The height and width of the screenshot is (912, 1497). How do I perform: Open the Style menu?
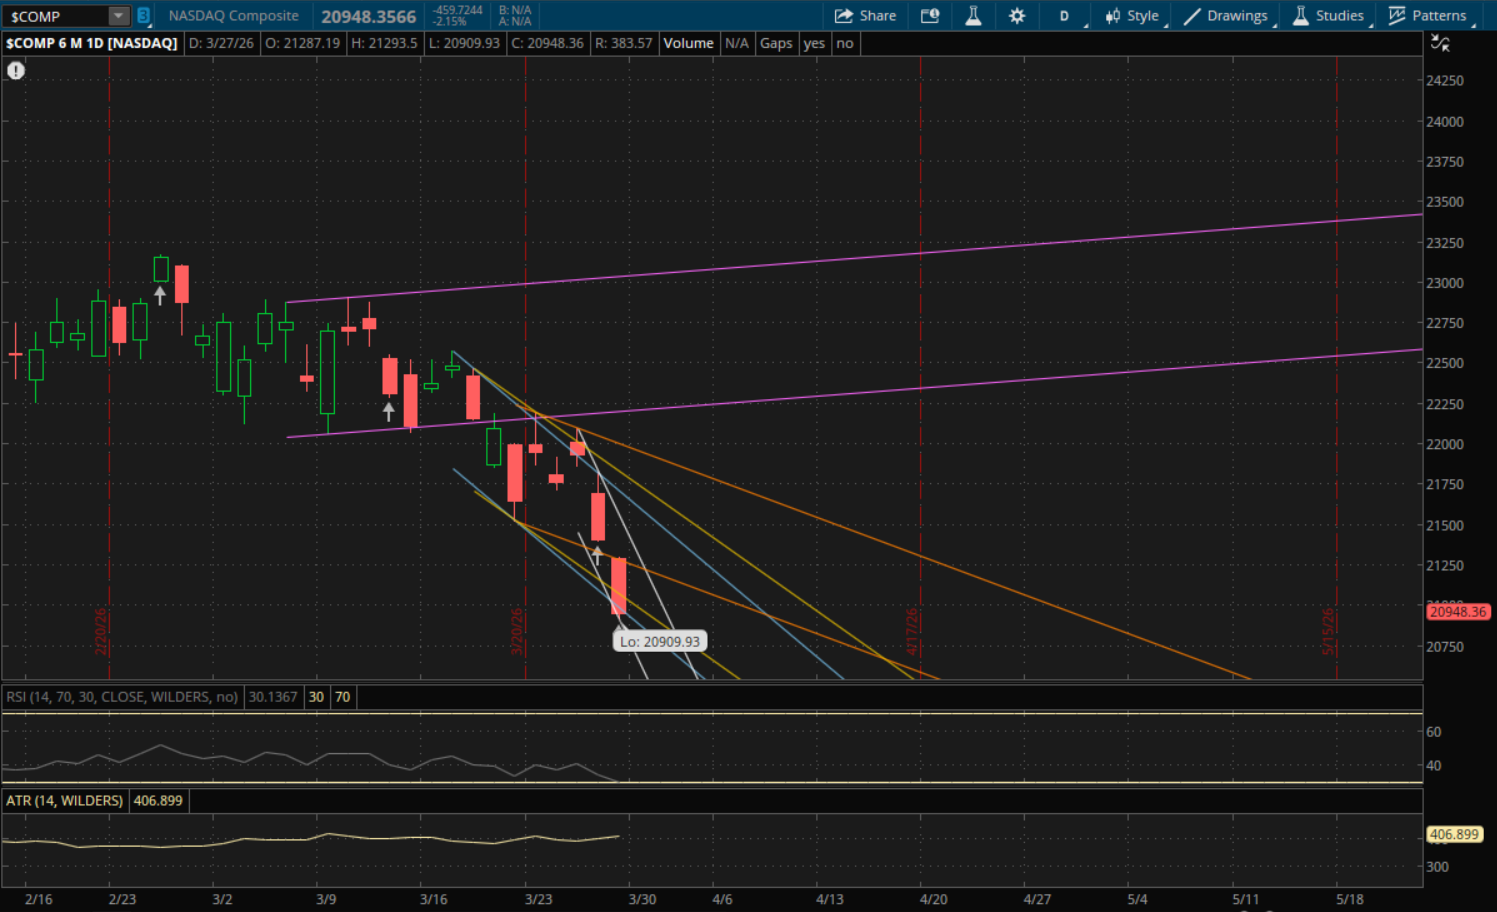tap(1132, 16)
